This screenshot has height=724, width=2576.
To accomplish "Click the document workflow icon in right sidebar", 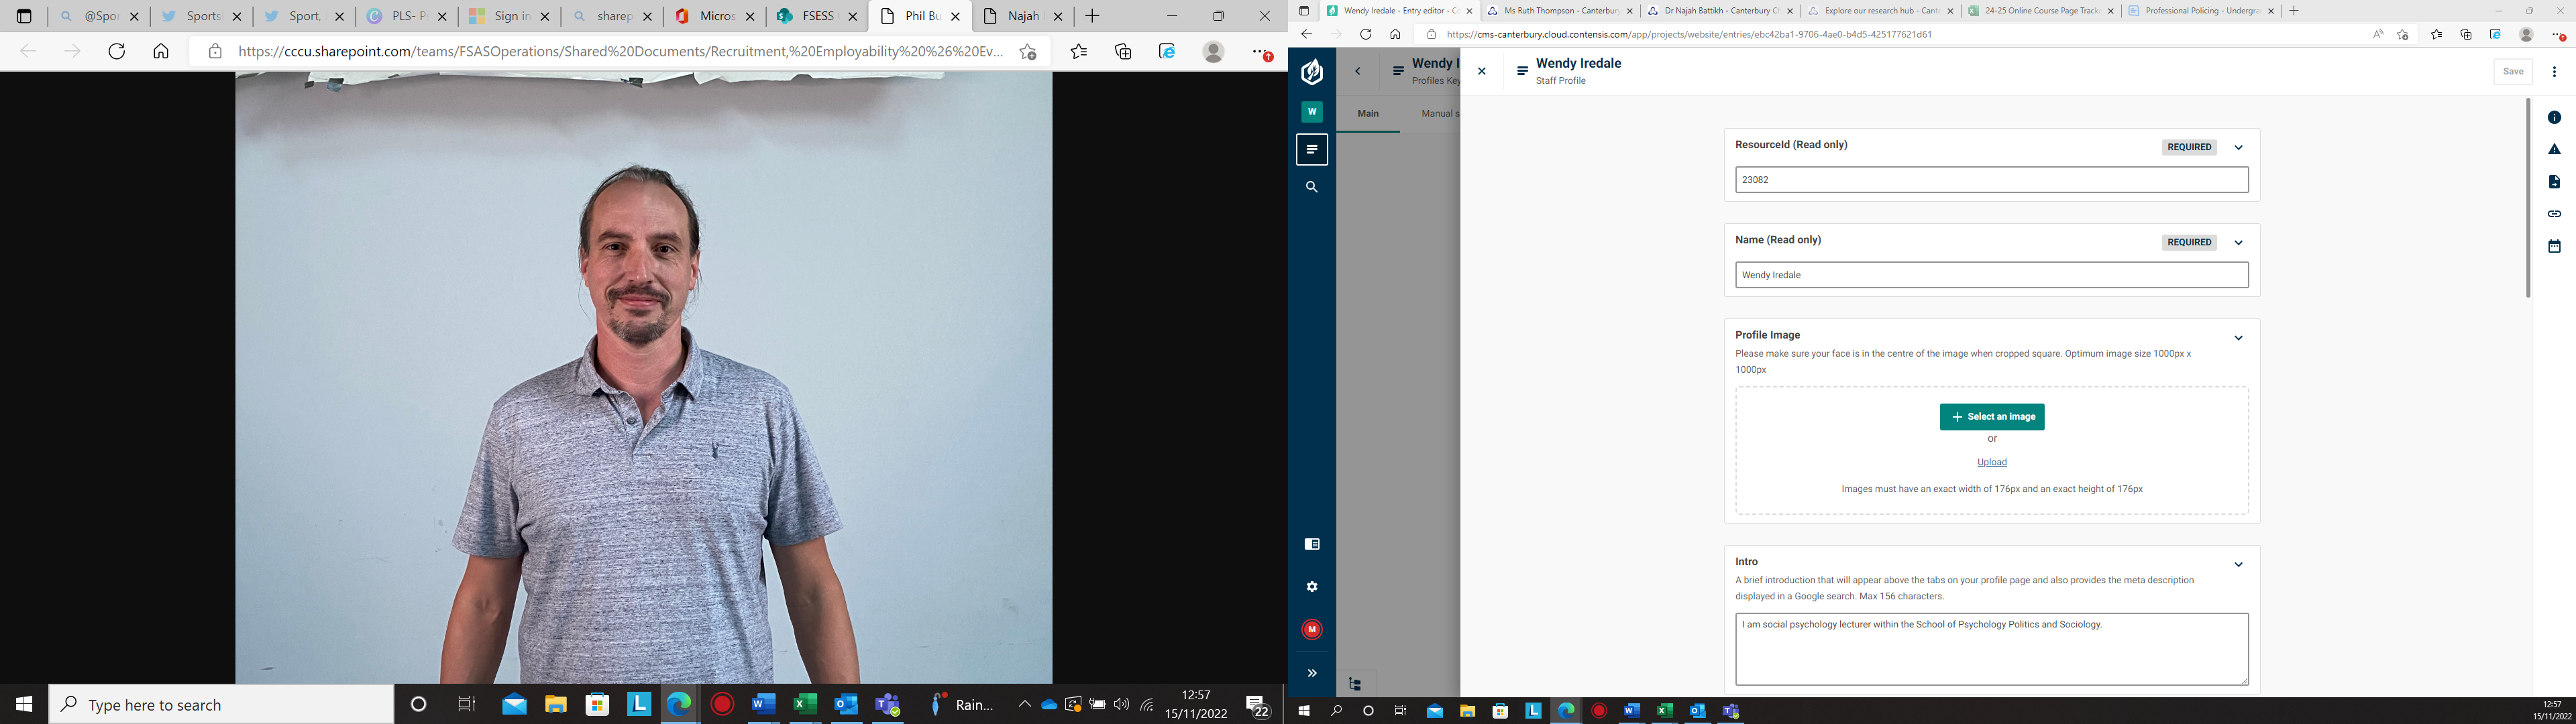I will pyautogui.click(x=2553, y=182).
